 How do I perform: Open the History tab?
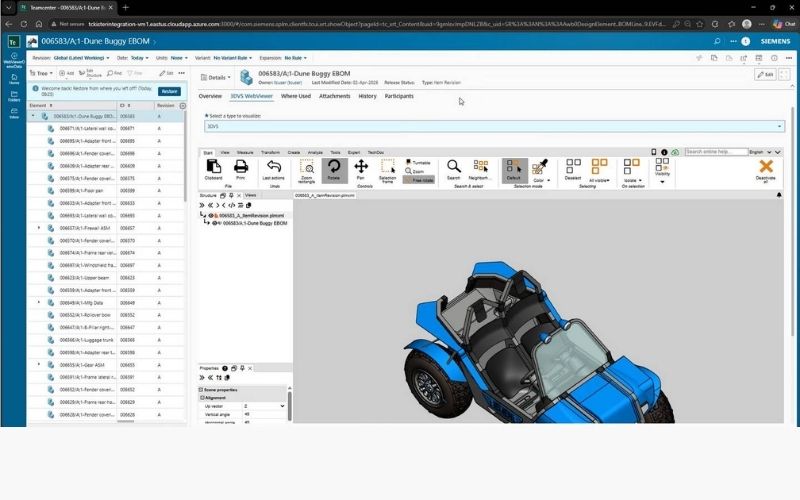click(x=367, y=96)
